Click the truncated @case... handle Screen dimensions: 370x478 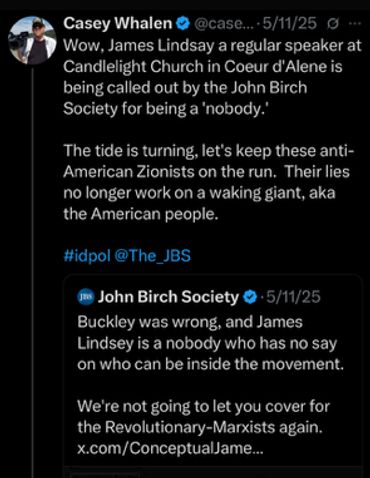224,24
